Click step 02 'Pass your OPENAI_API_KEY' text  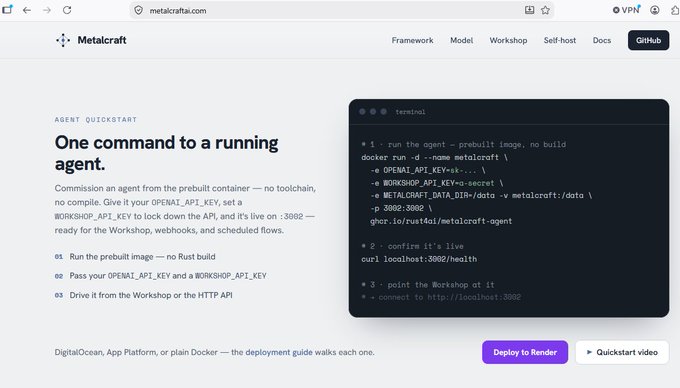pyautogui.click(x=168, y=276)
